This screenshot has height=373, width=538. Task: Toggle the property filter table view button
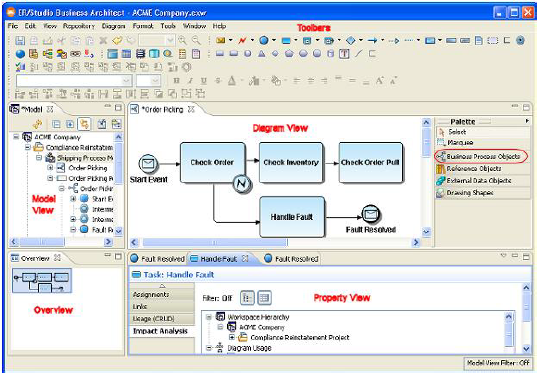tap(264, 298)
